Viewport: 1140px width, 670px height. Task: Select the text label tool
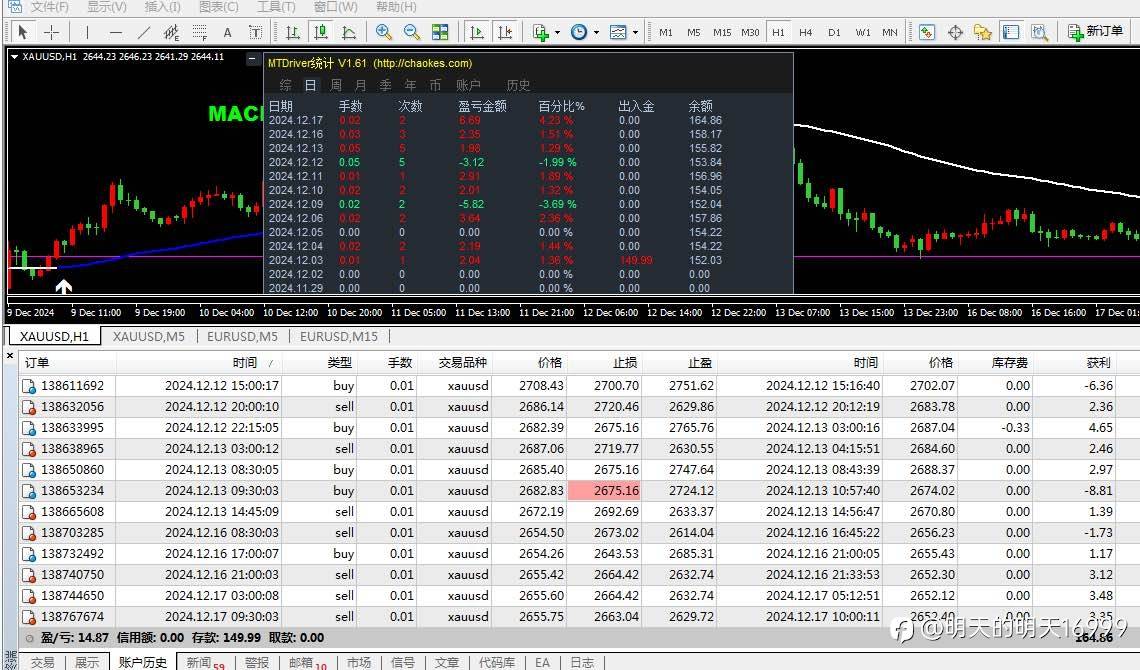[255, 32]
